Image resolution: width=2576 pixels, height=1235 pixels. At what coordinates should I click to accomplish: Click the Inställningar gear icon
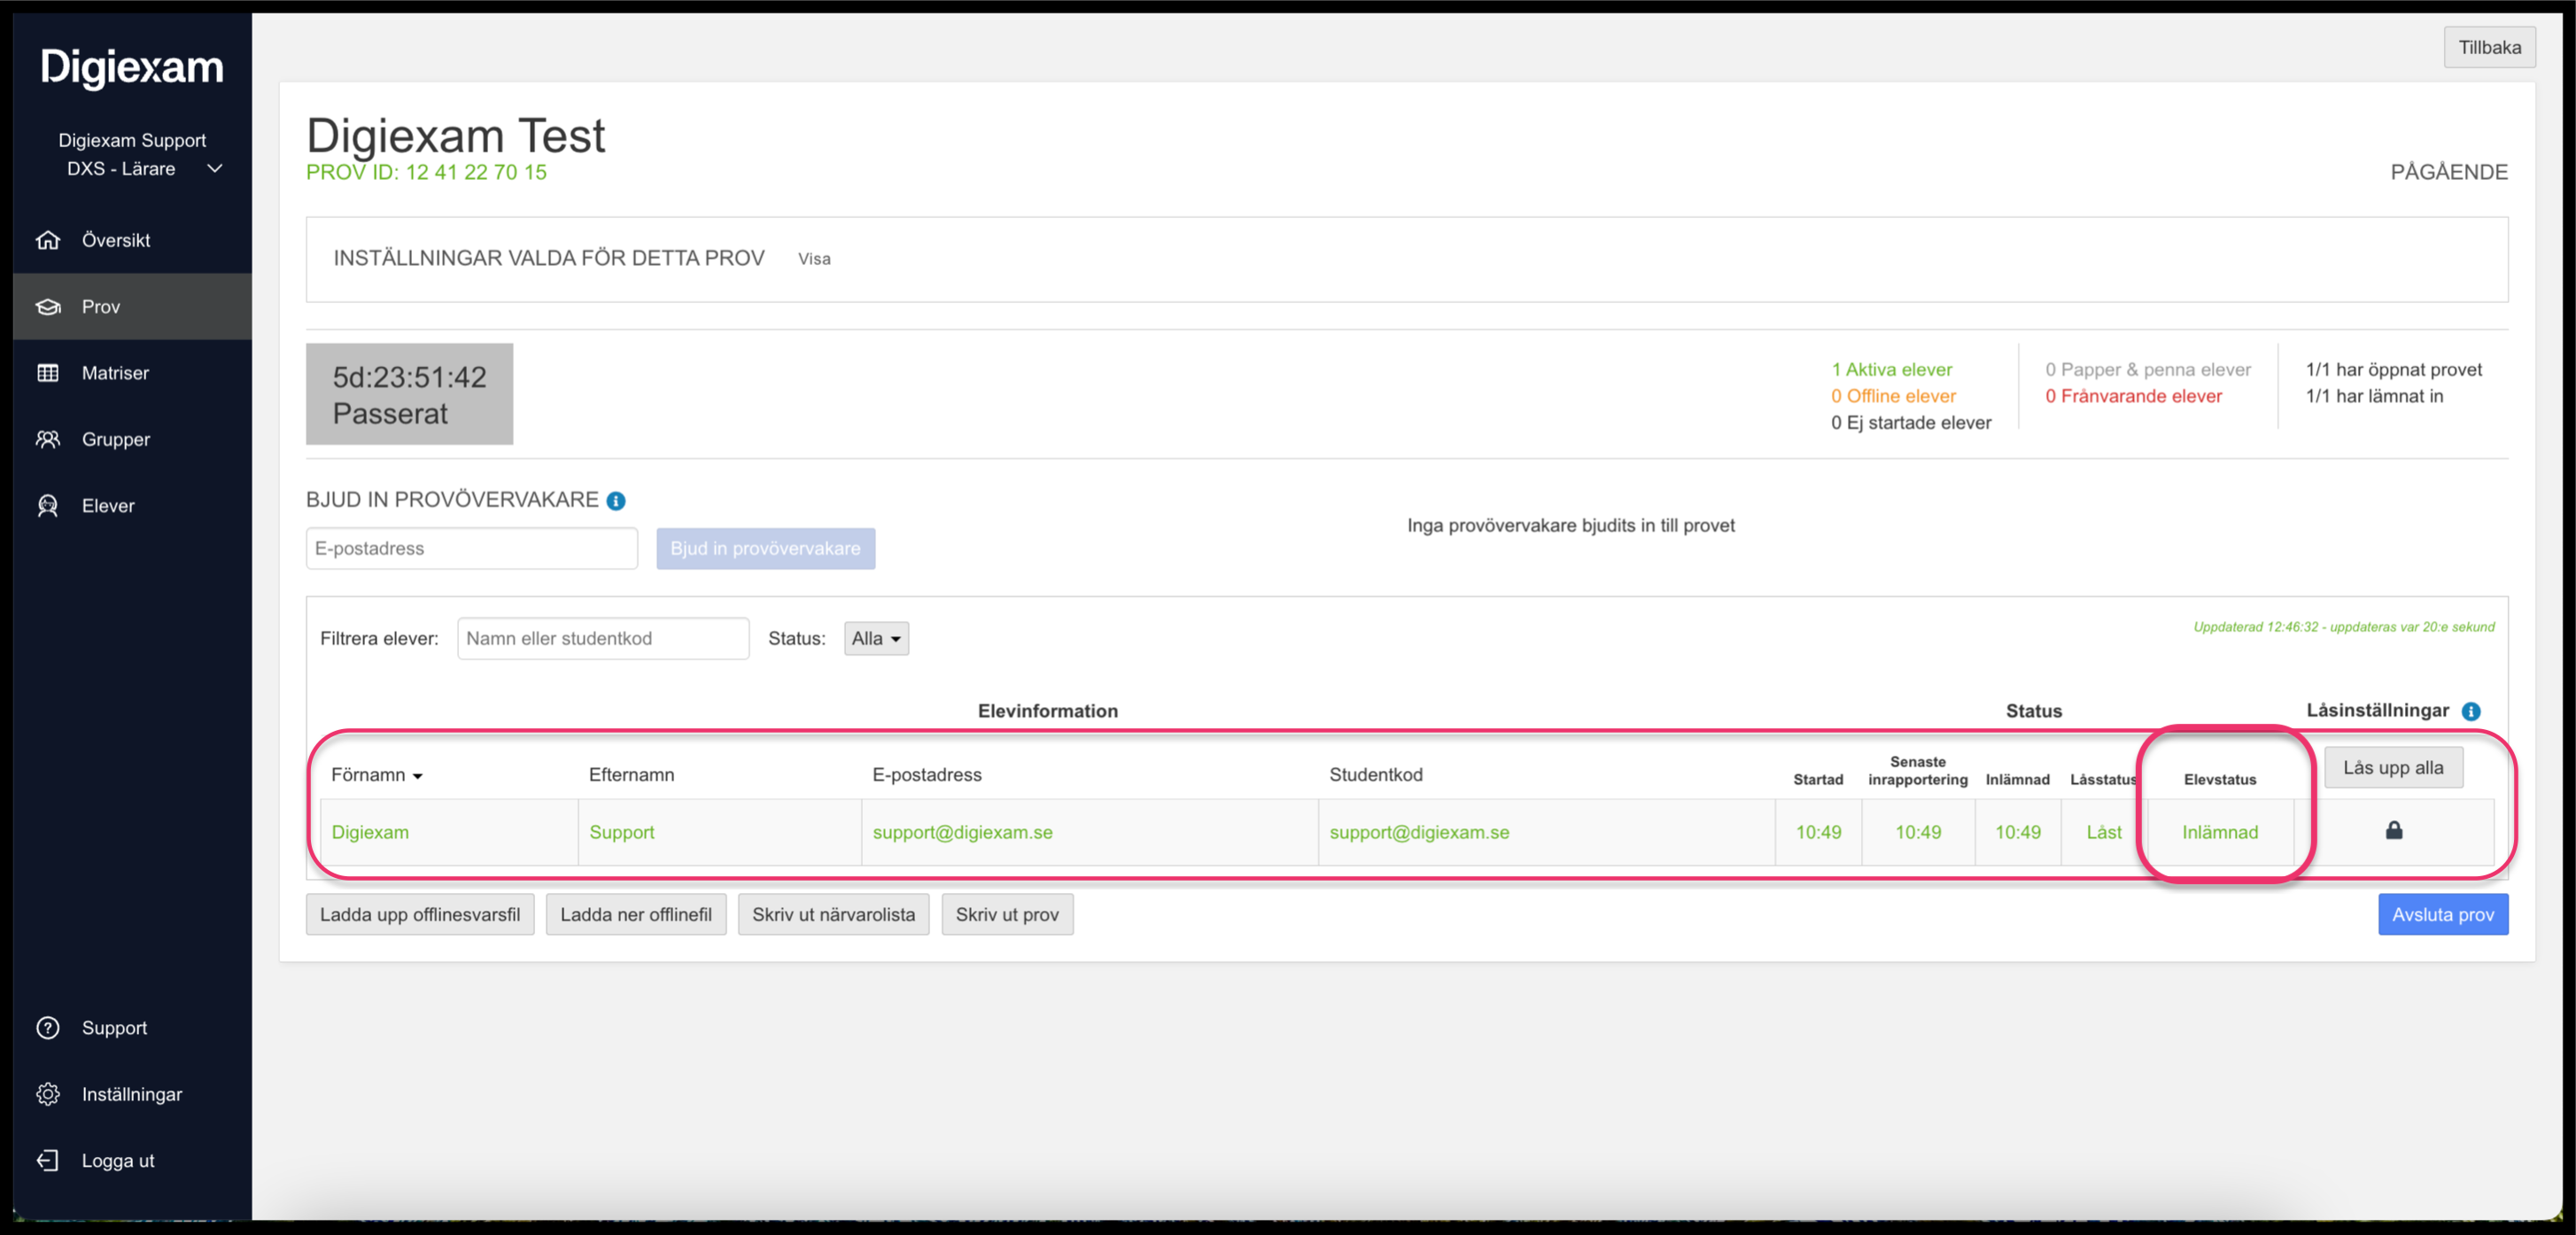(x=48, y=1094)
